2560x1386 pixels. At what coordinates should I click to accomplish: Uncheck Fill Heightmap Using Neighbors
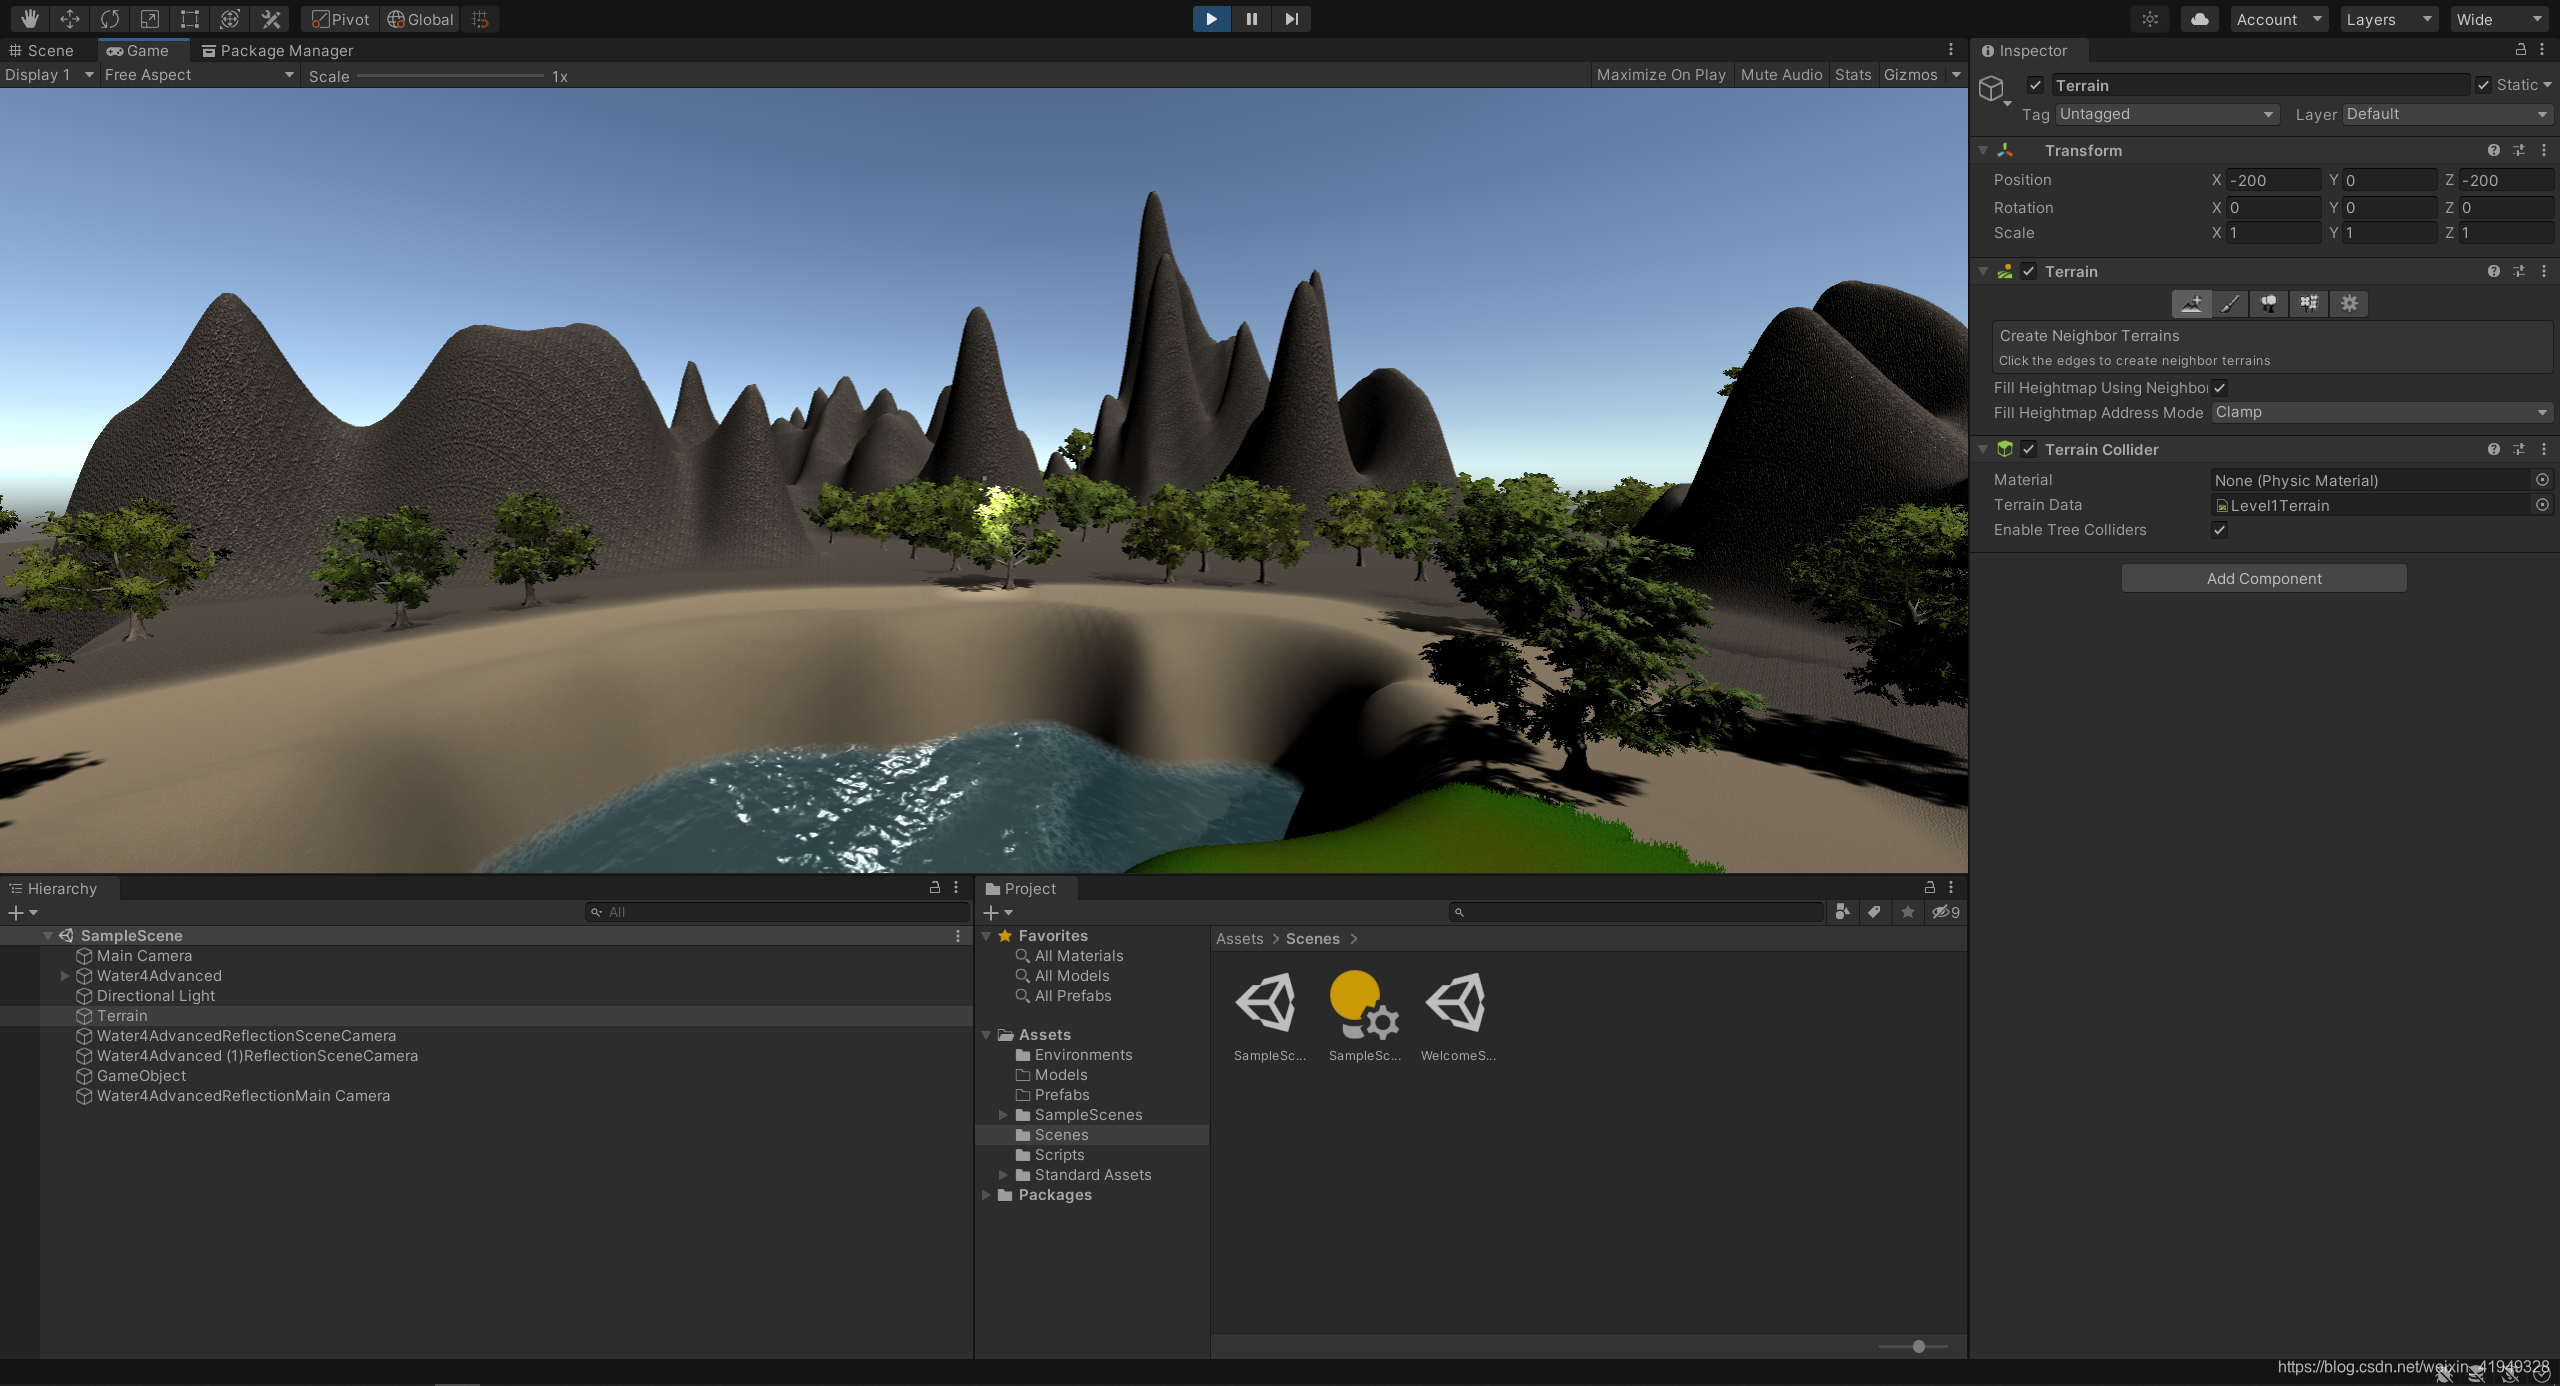(x=2220, y=388)
